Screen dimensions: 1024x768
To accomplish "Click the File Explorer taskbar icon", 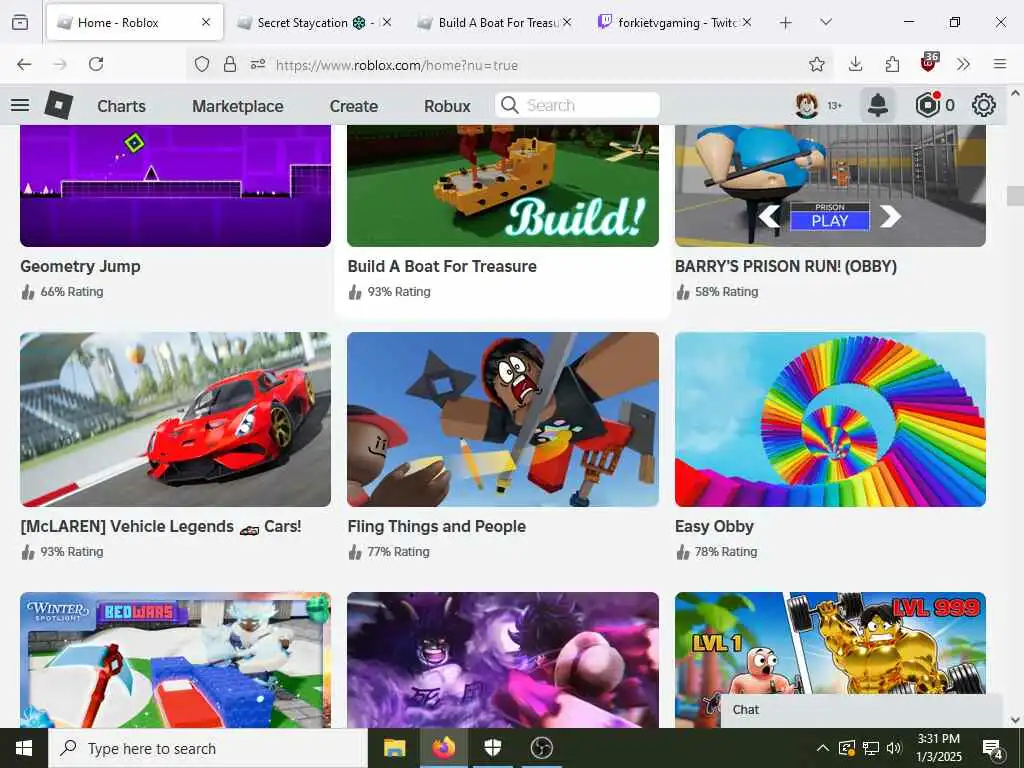I will point(394,748).
